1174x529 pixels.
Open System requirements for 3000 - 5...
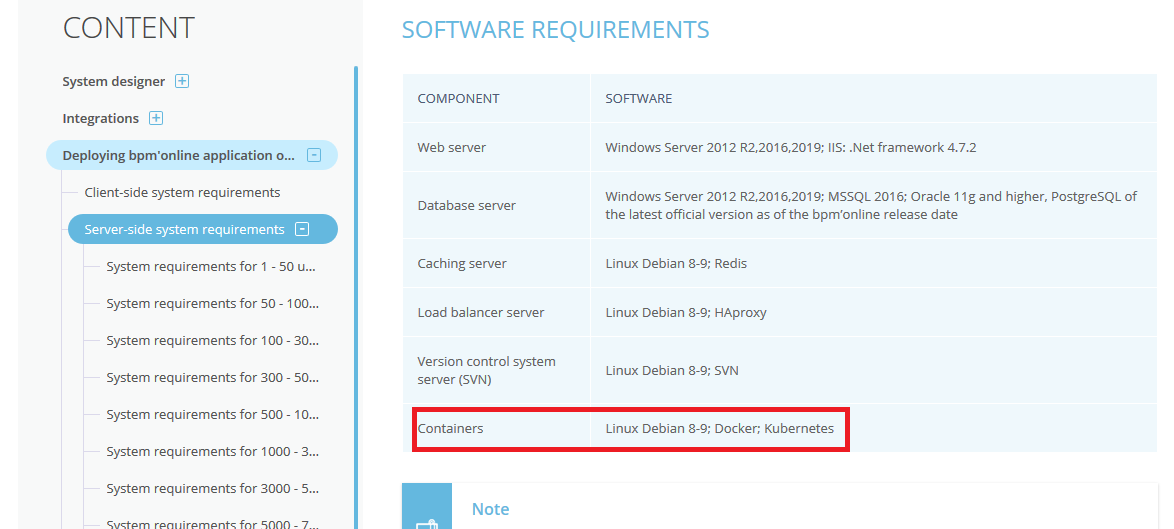[x=212, y=489]
